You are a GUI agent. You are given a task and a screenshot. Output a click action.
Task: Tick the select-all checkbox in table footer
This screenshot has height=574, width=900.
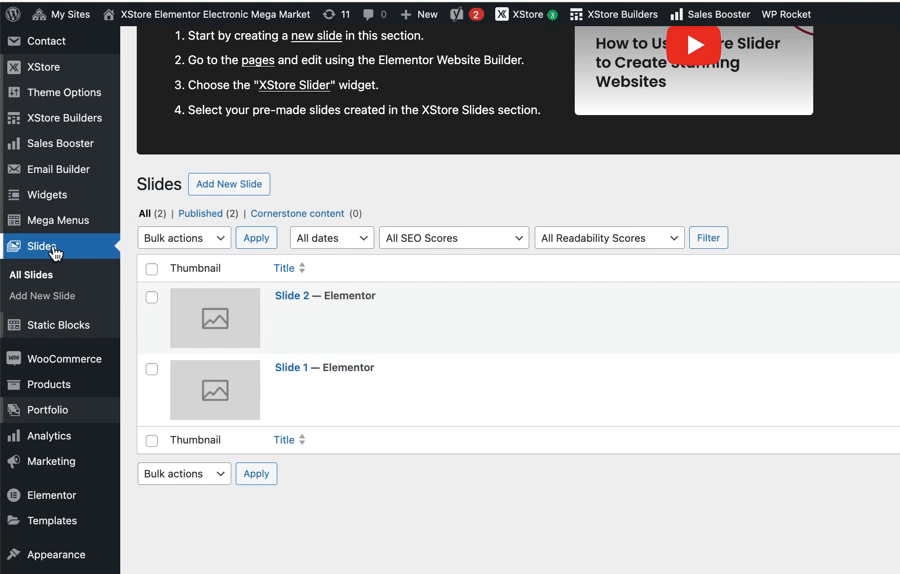(x=152, y=440)
